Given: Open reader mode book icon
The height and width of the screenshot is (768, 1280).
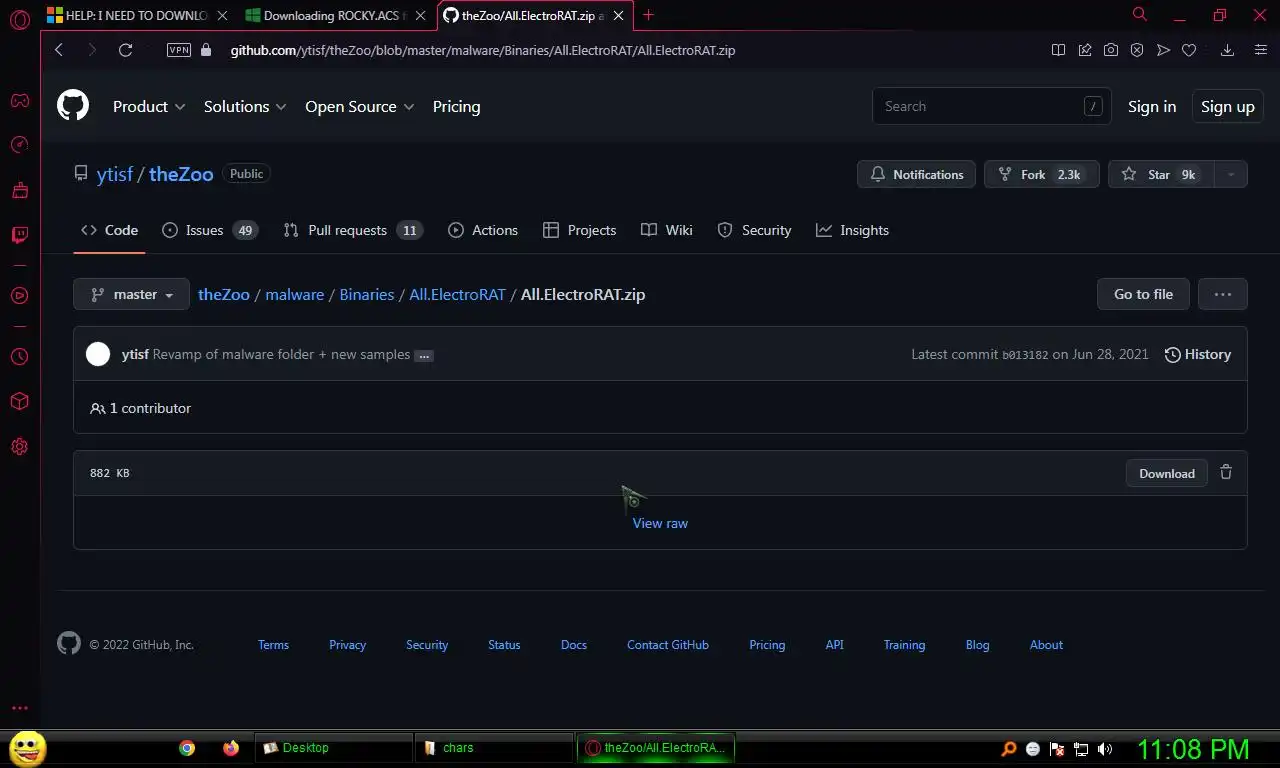Looking at the screenshot, I should pos(1058,50).
